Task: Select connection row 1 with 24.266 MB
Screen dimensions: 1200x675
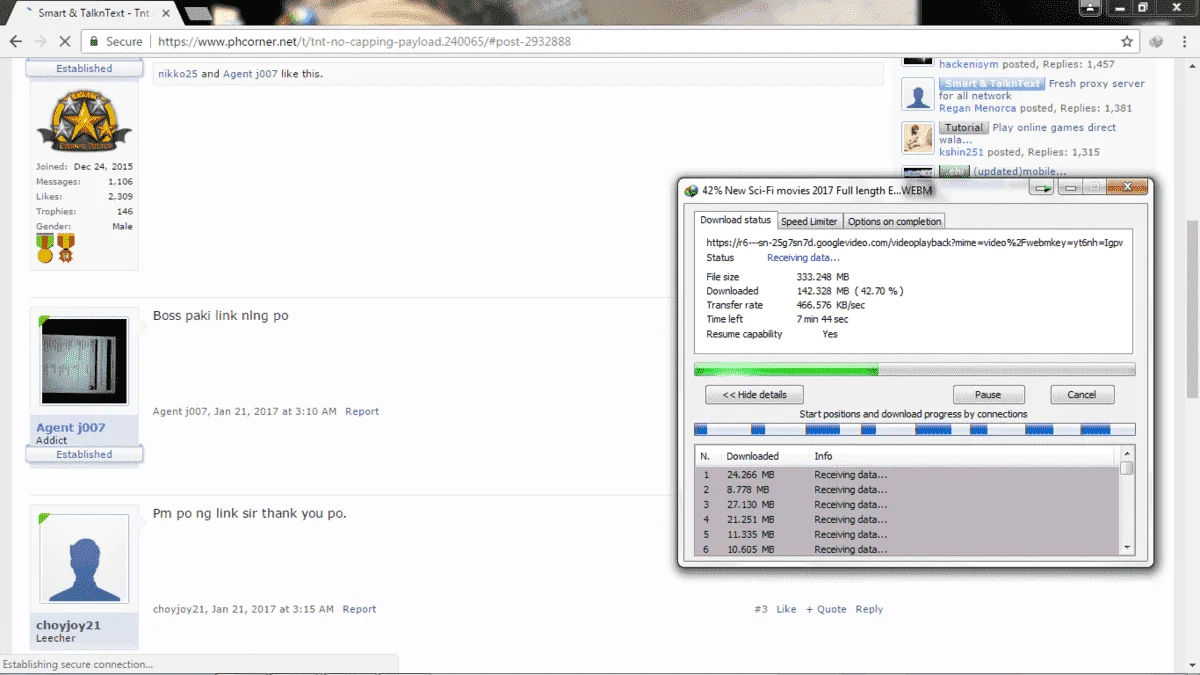Action: 907,475
